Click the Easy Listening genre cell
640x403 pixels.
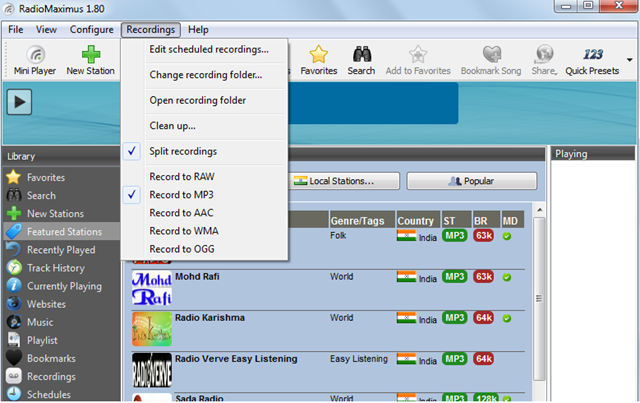pyautogui.click(x=359, y=358)
